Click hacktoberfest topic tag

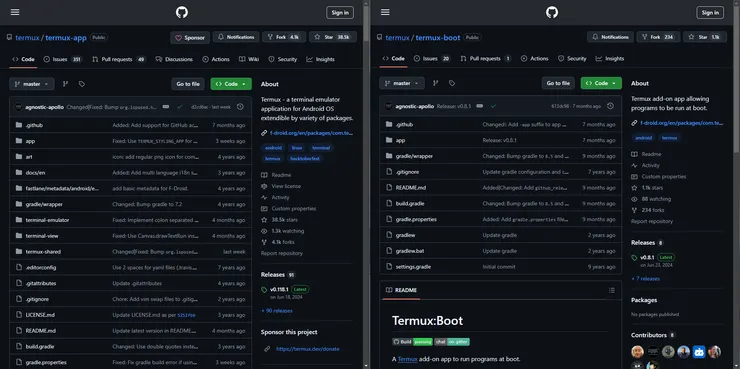tap(305, 159)
